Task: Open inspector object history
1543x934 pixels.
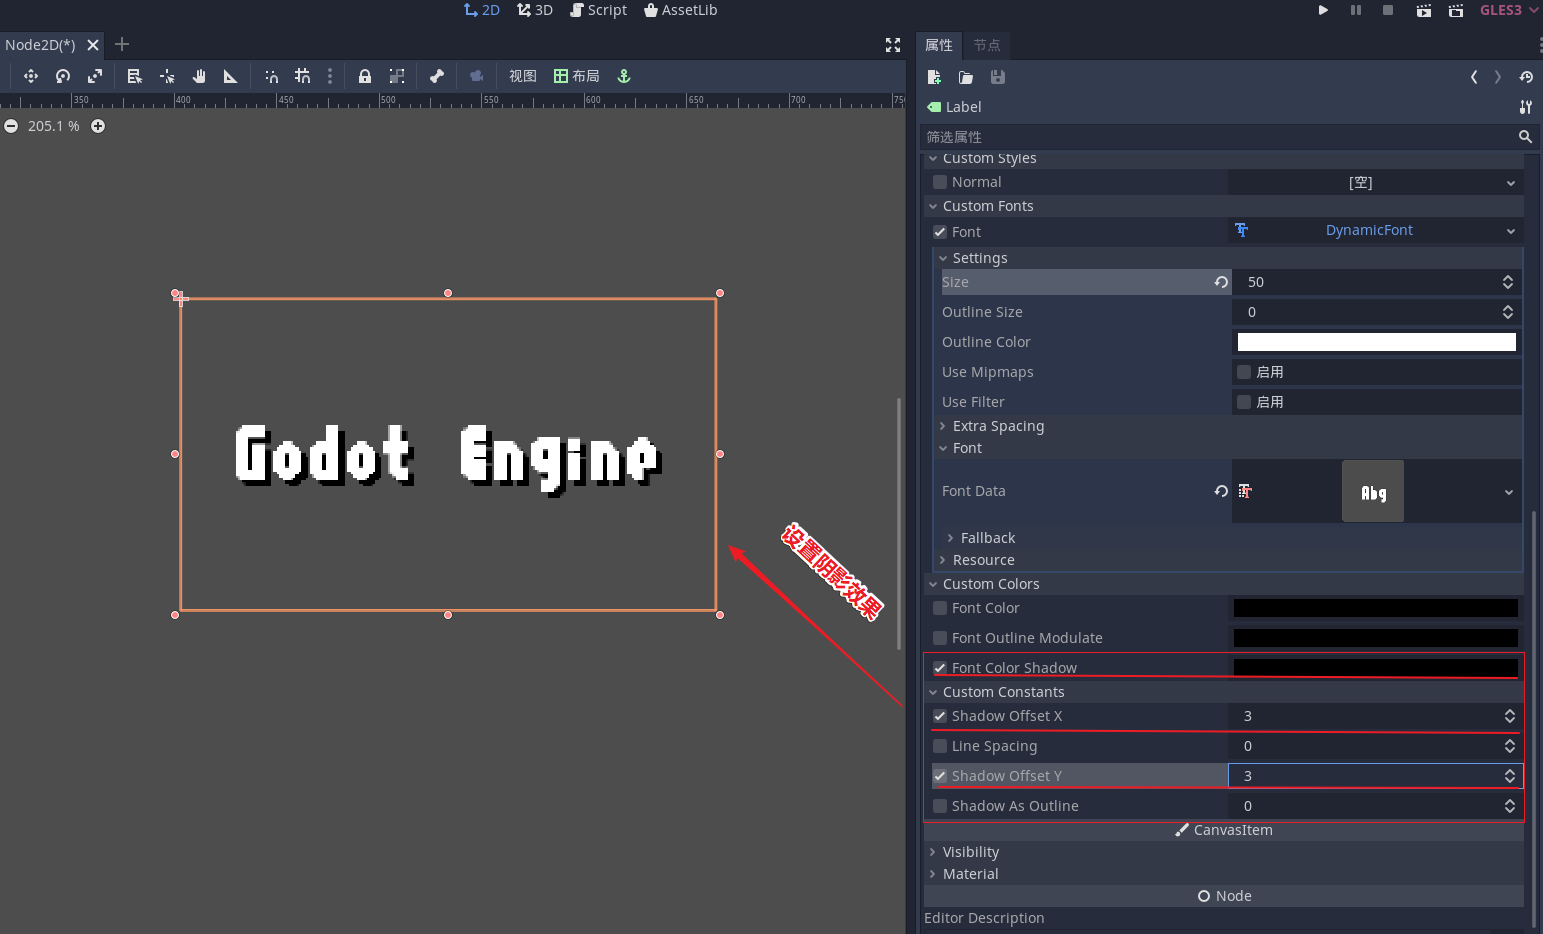Action: 1526,77
